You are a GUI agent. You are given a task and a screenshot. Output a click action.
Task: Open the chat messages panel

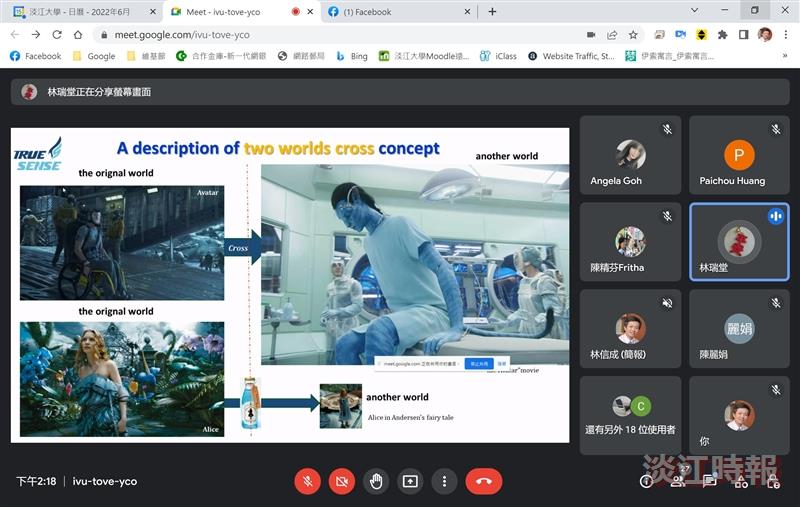710,481
